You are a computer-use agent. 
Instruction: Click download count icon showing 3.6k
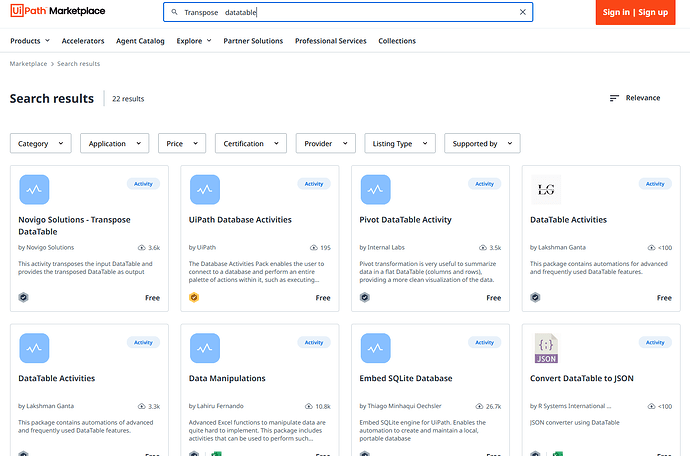[142, 248]
